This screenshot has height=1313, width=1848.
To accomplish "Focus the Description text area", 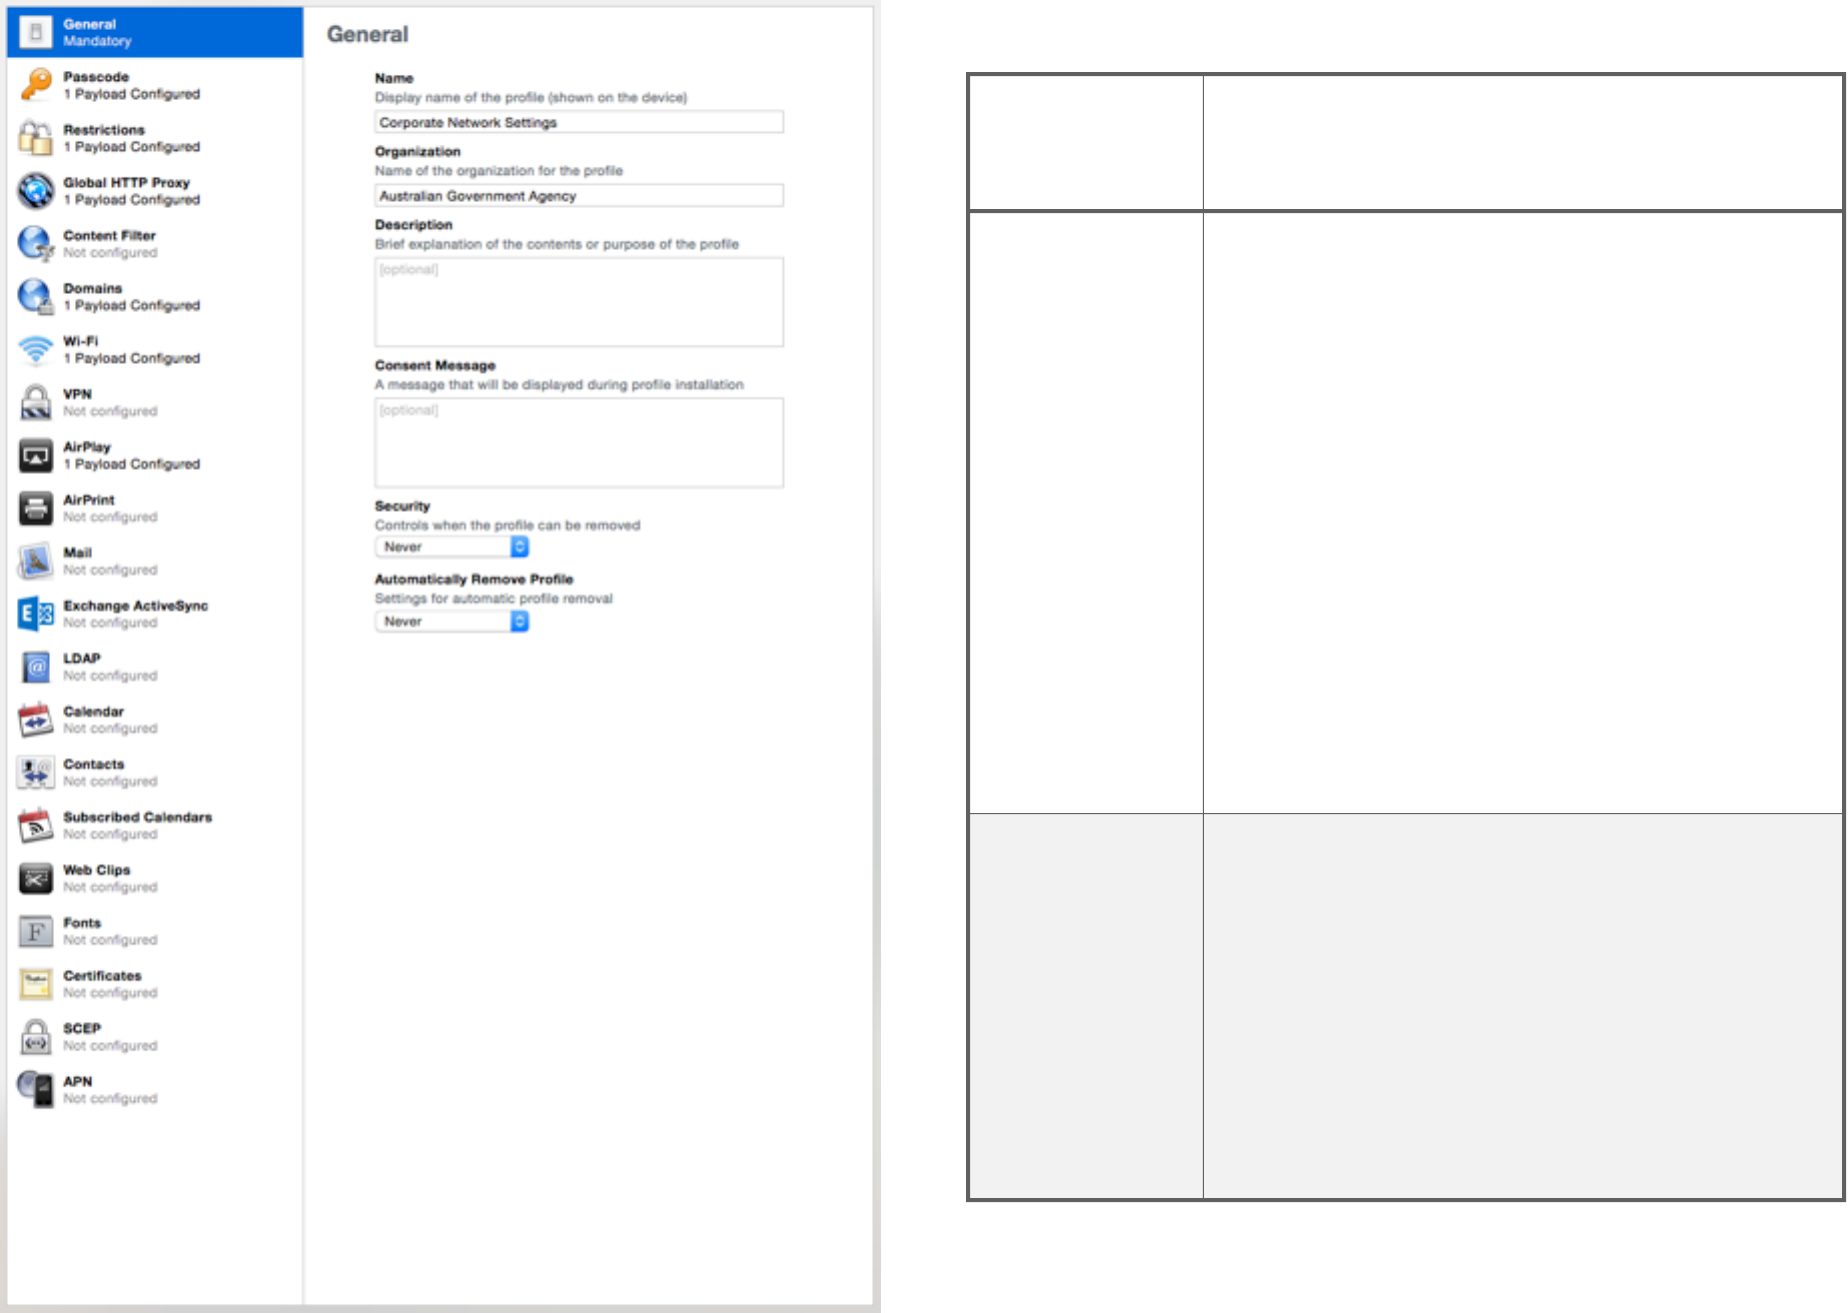I will pyautogui.click(x=579, y=302).
